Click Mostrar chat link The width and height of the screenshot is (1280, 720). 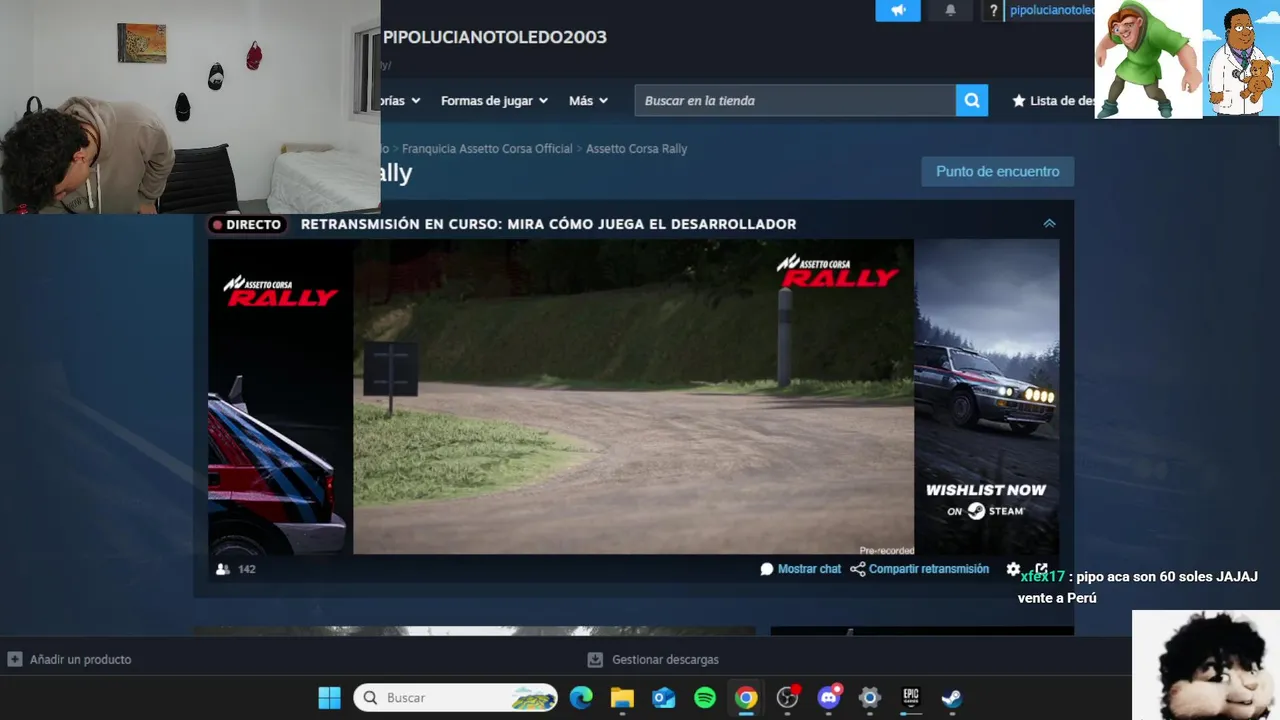[809, 569]
